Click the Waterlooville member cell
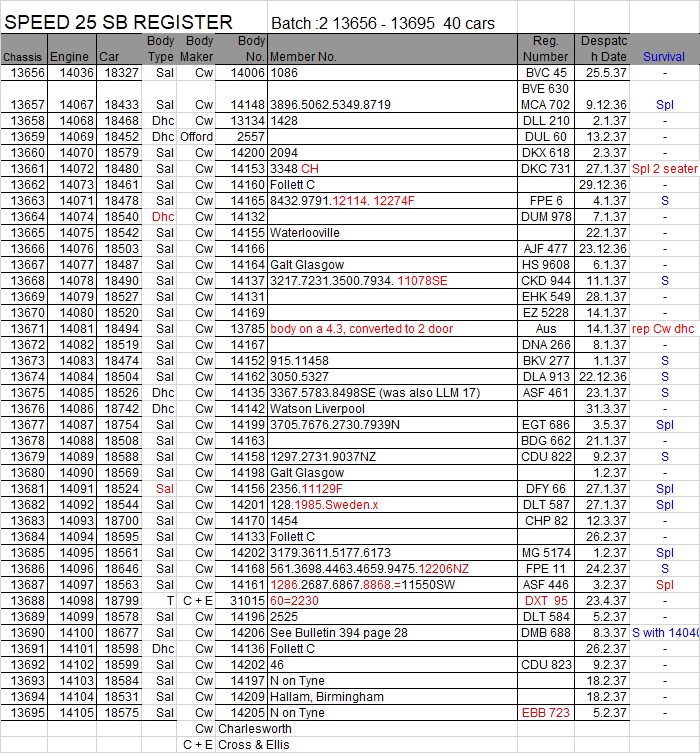 [305, 232]
